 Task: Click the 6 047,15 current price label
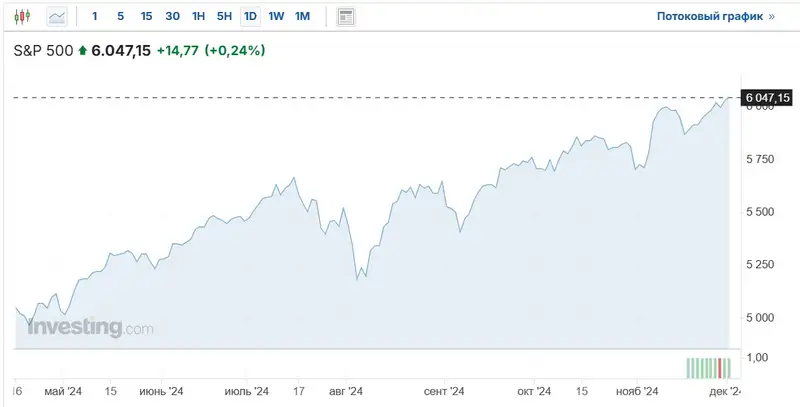pos(766,97)
